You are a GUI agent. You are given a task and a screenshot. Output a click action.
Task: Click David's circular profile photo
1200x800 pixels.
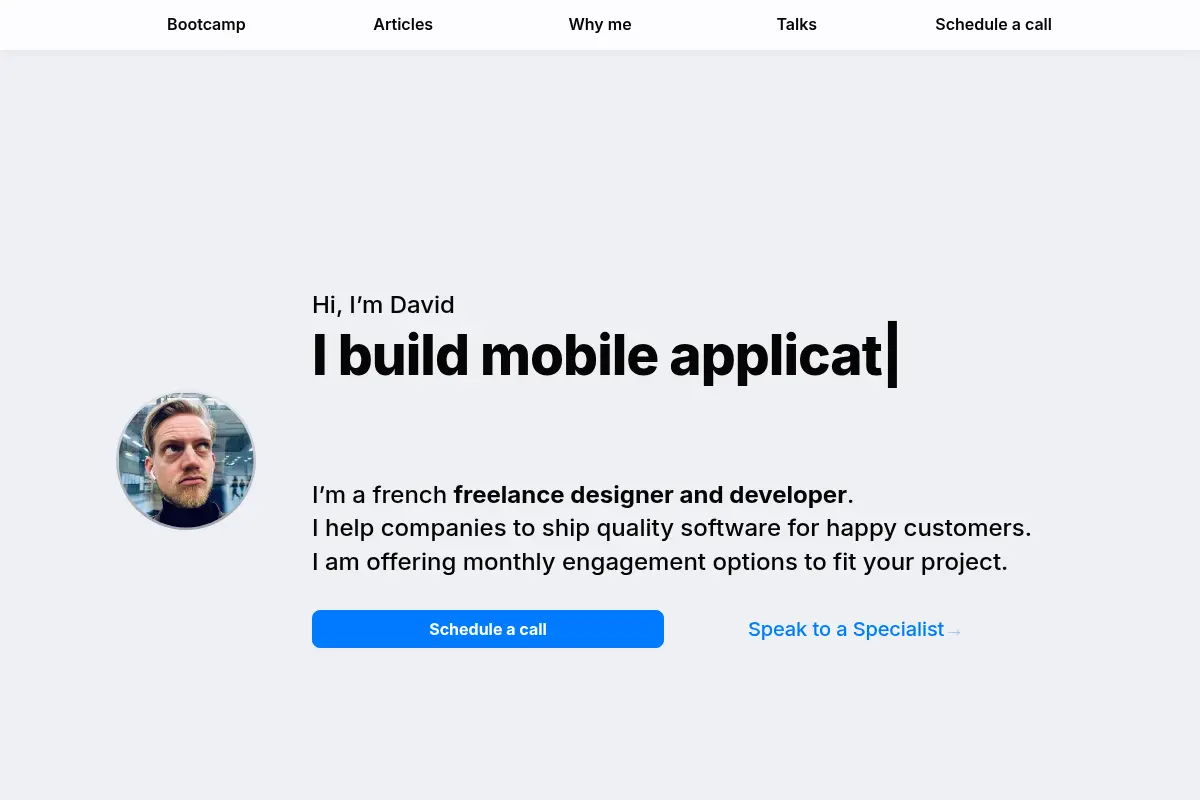click(186, 461)
